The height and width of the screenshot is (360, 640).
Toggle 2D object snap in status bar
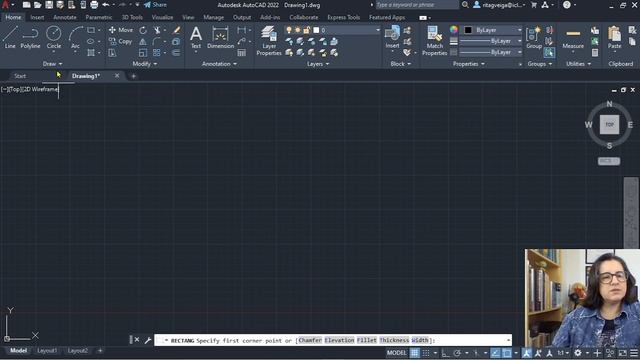tap(507, 353)
